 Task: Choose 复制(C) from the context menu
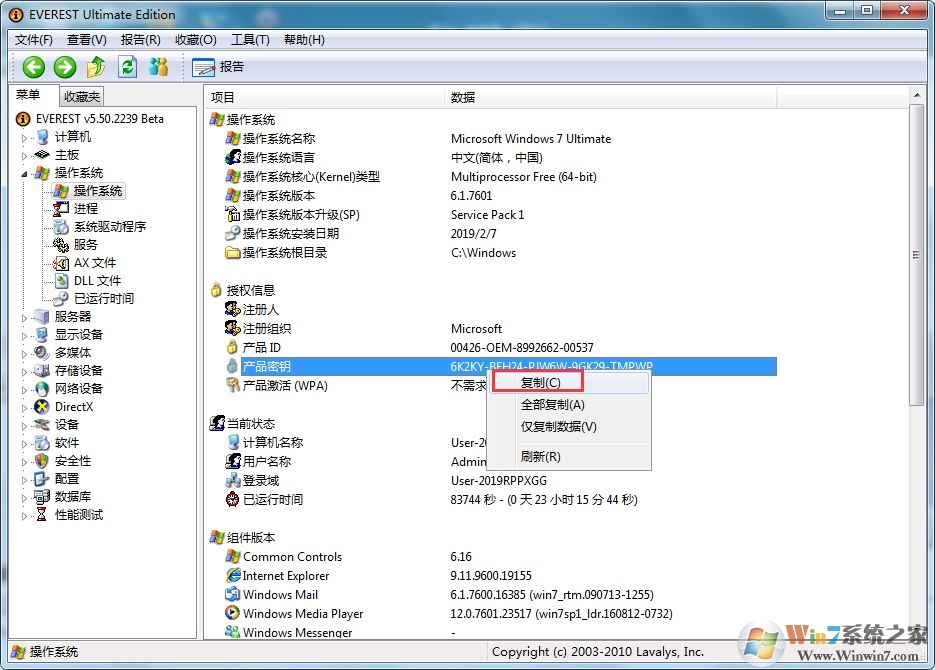541,382
